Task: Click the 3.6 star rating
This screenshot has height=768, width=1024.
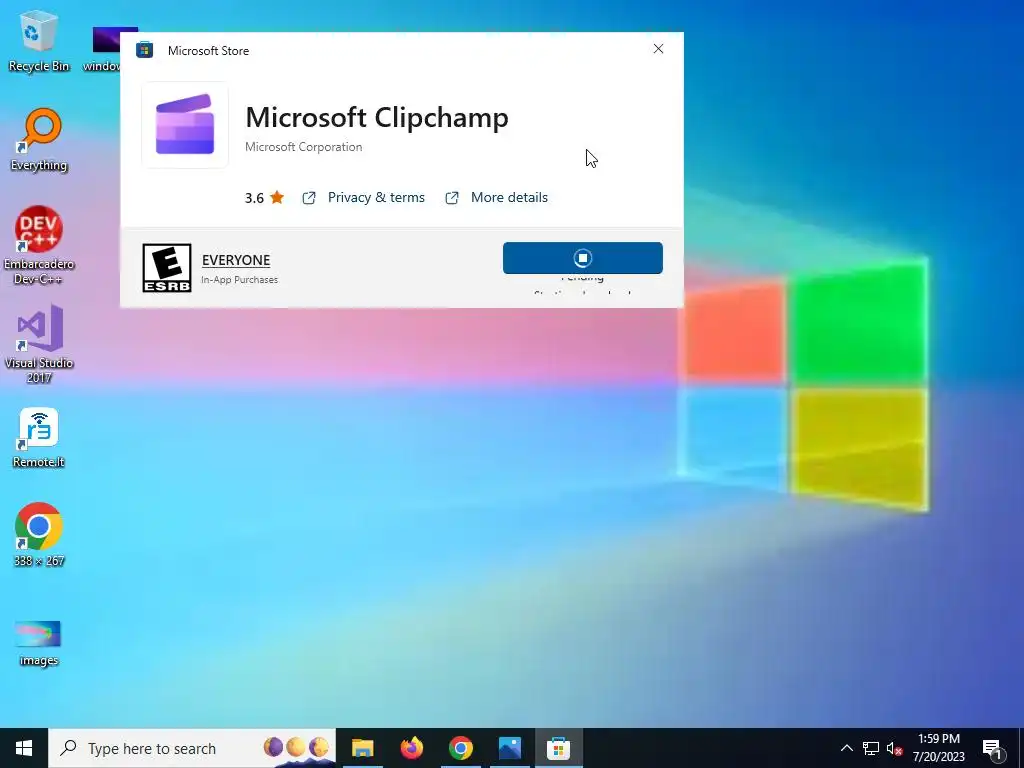Action: coord(264,197)
